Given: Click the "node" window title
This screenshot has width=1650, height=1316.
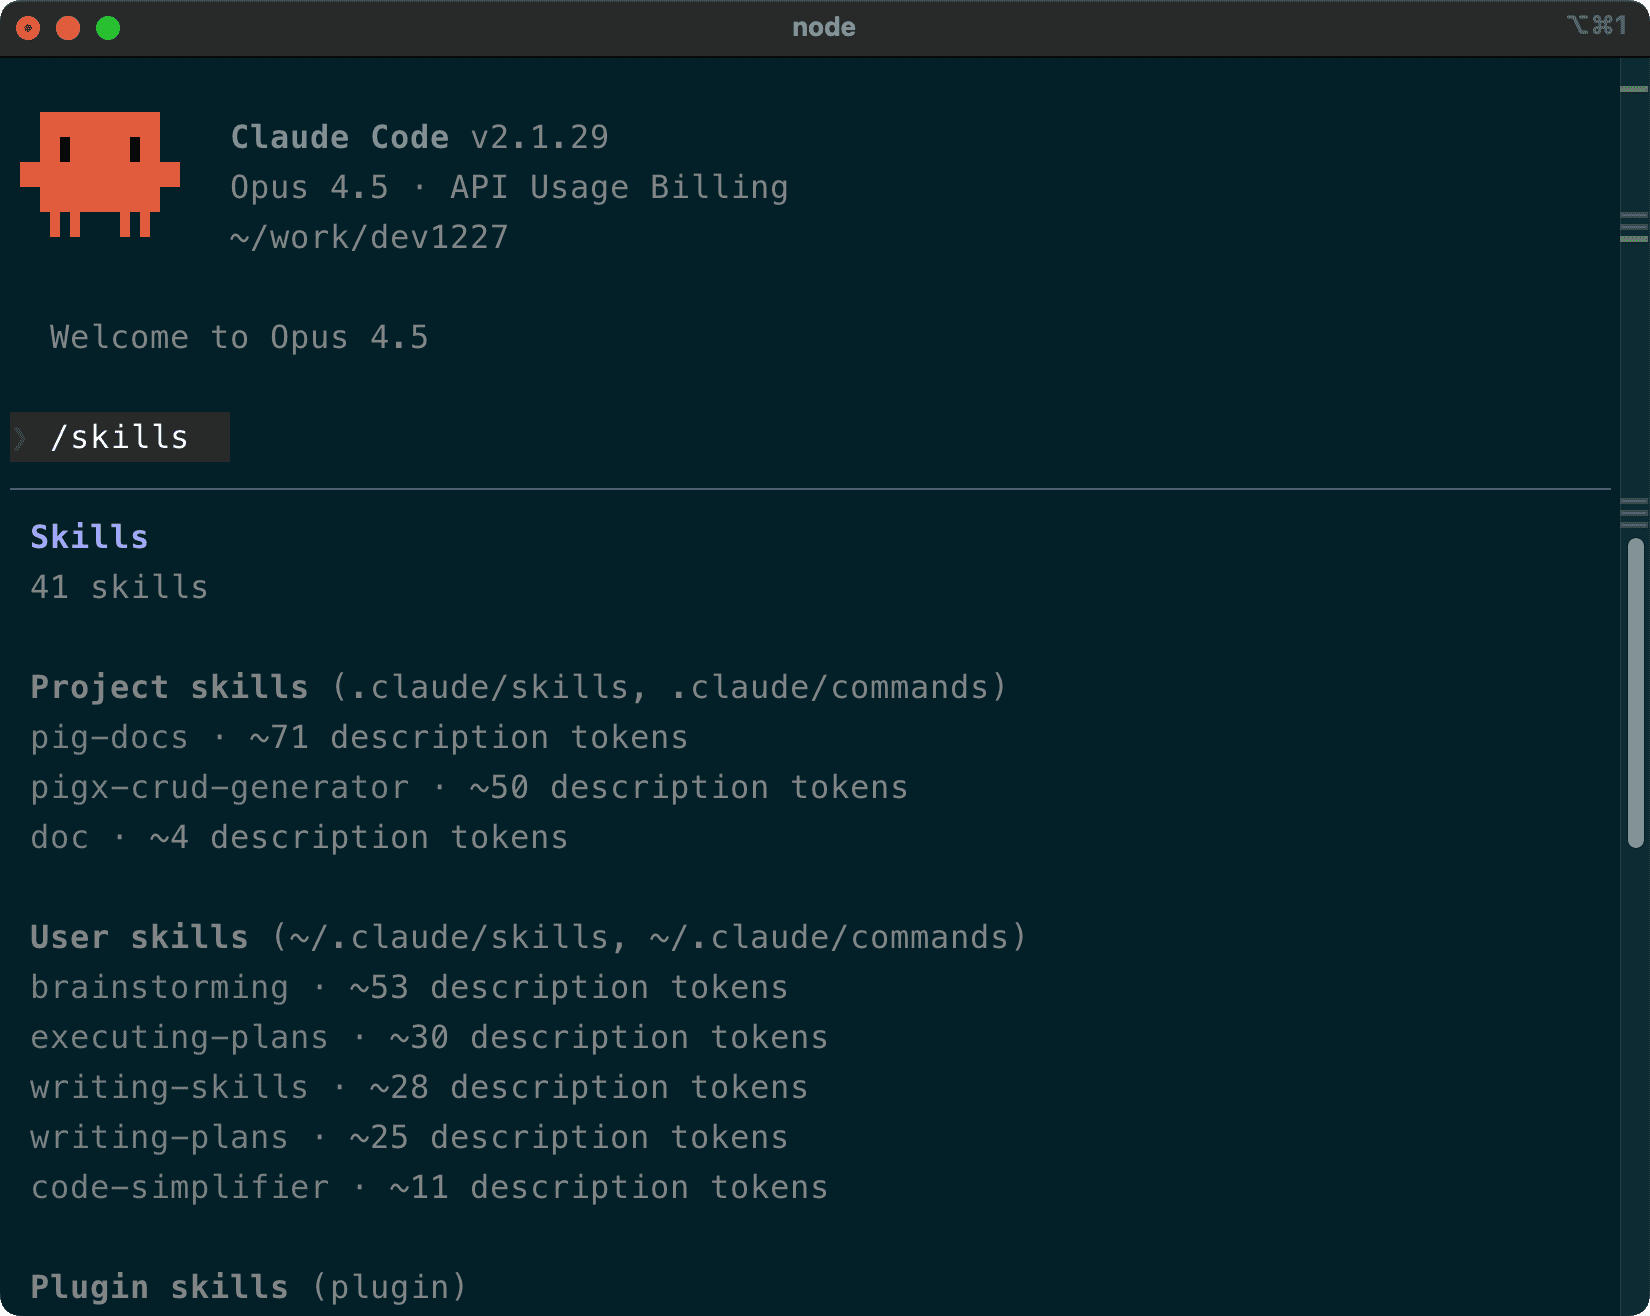Looking at the screenshot, I should [x=823, y=27].
